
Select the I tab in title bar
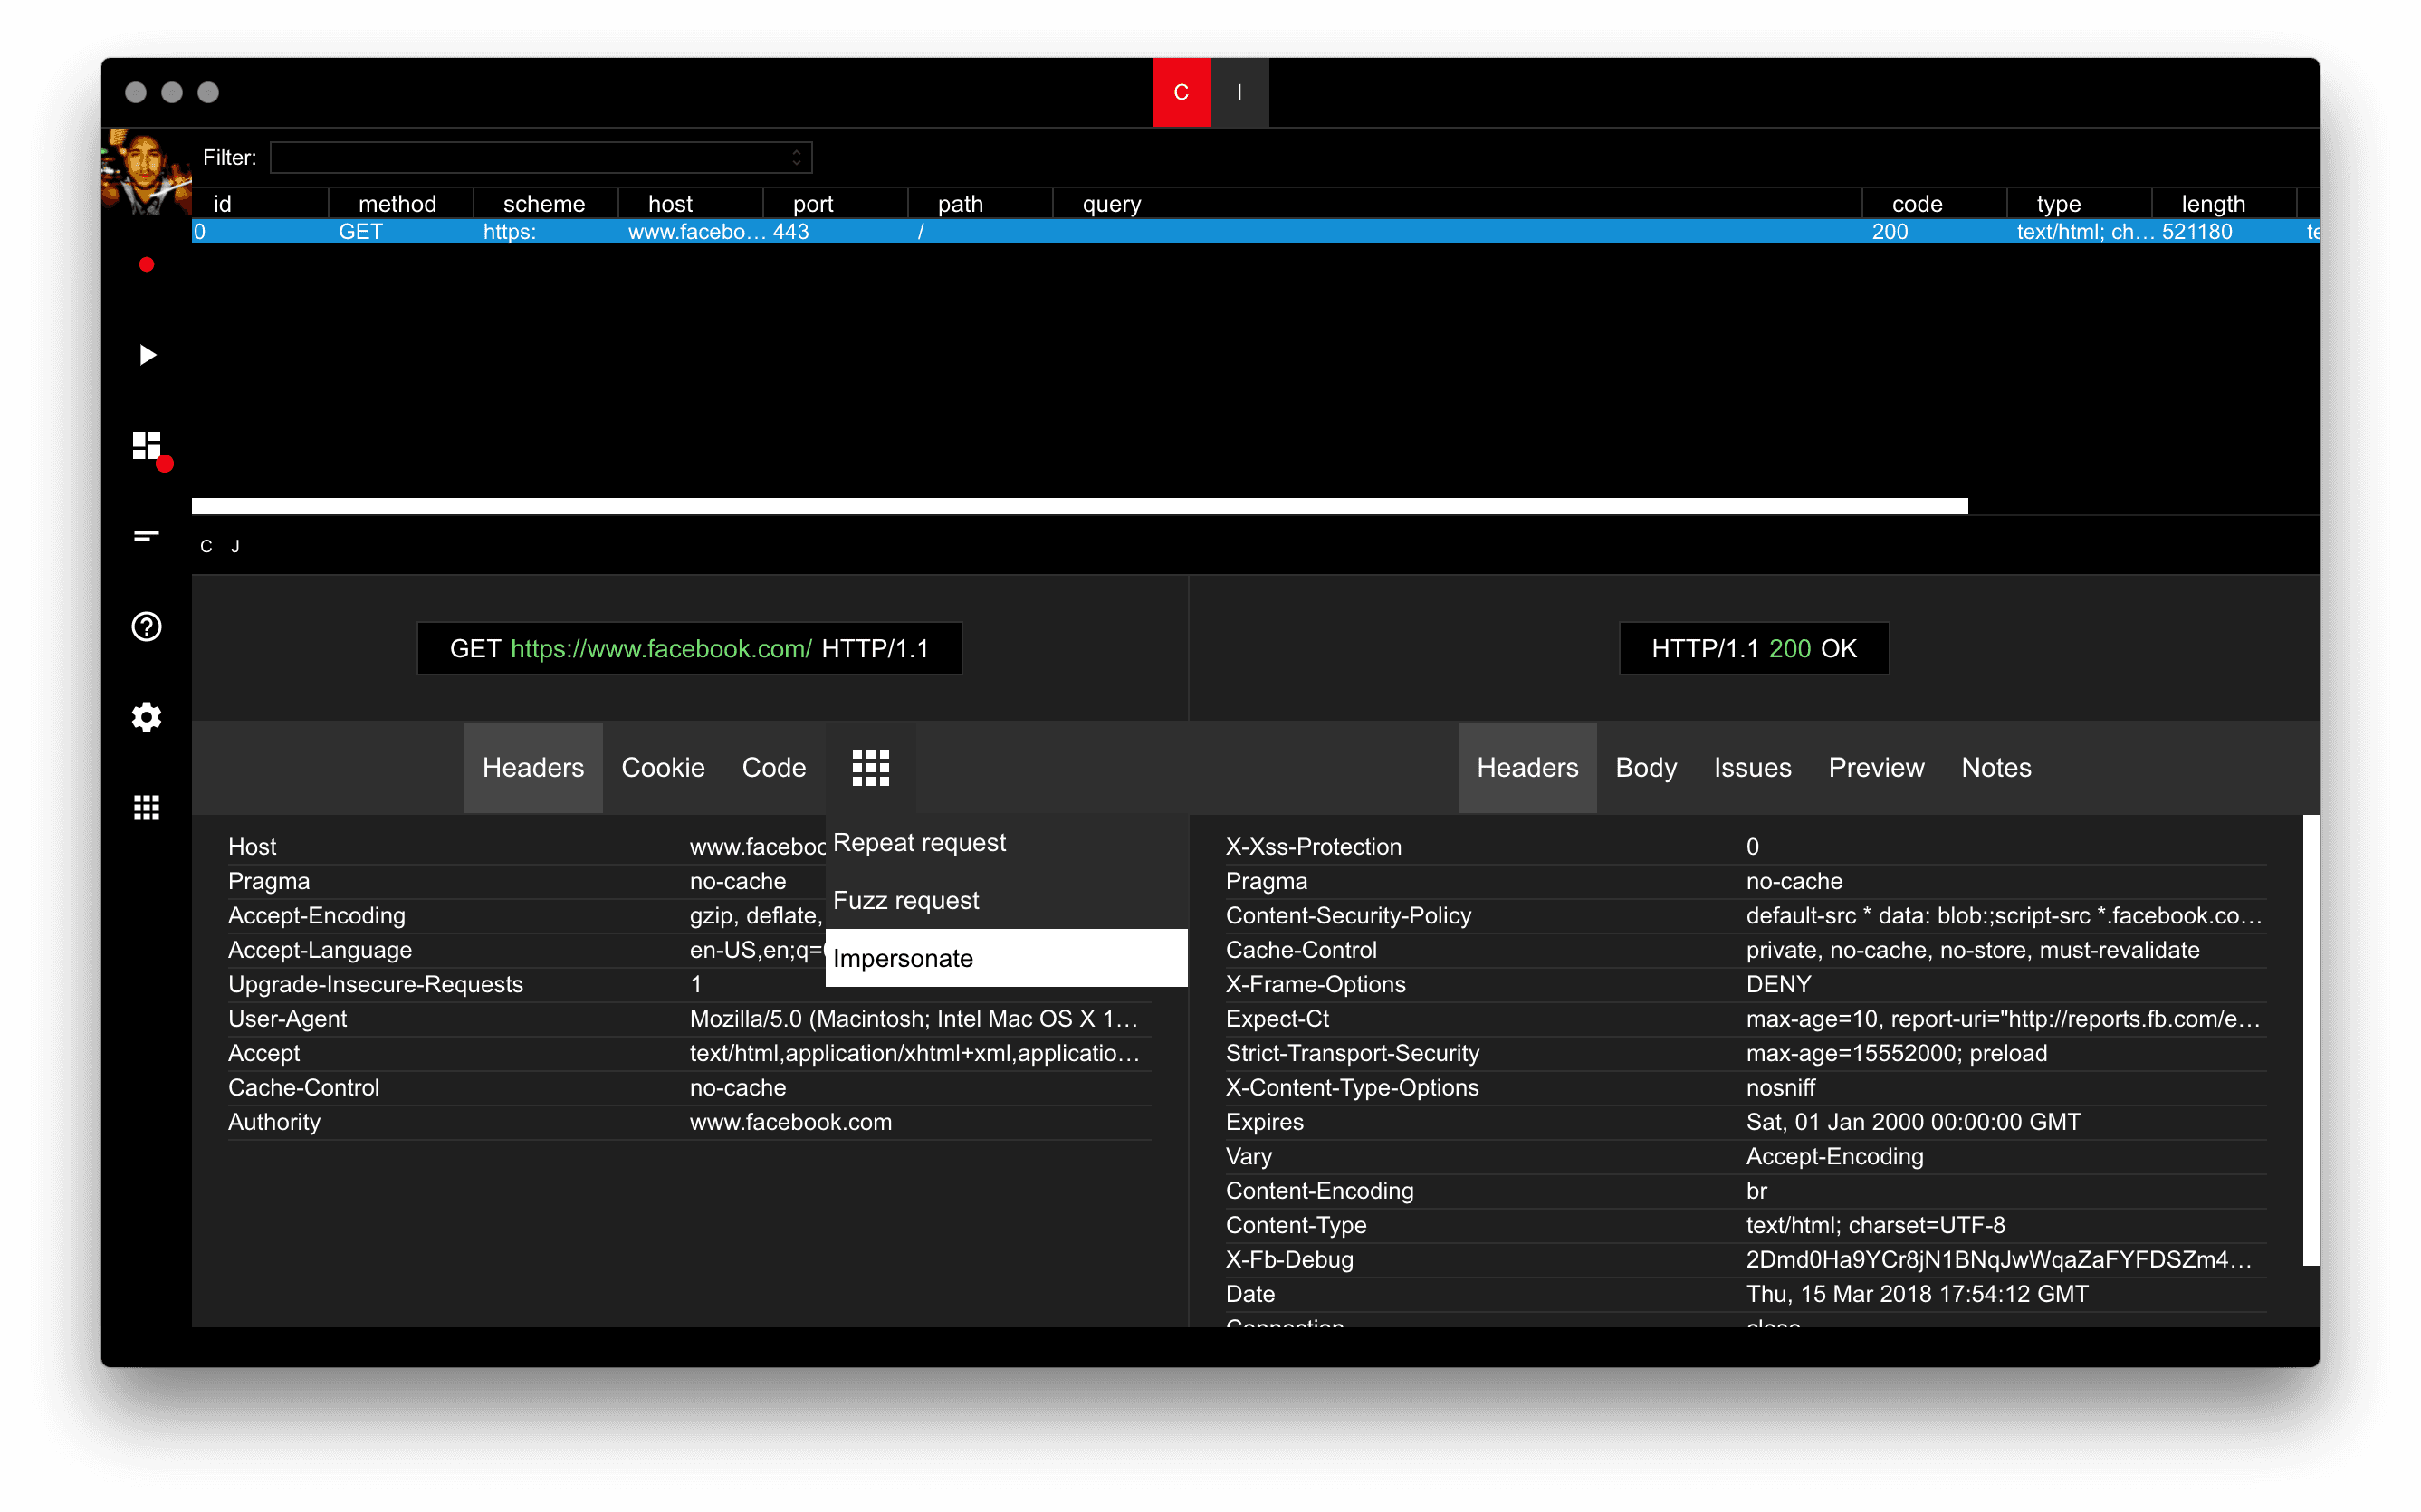point(1239,92)
